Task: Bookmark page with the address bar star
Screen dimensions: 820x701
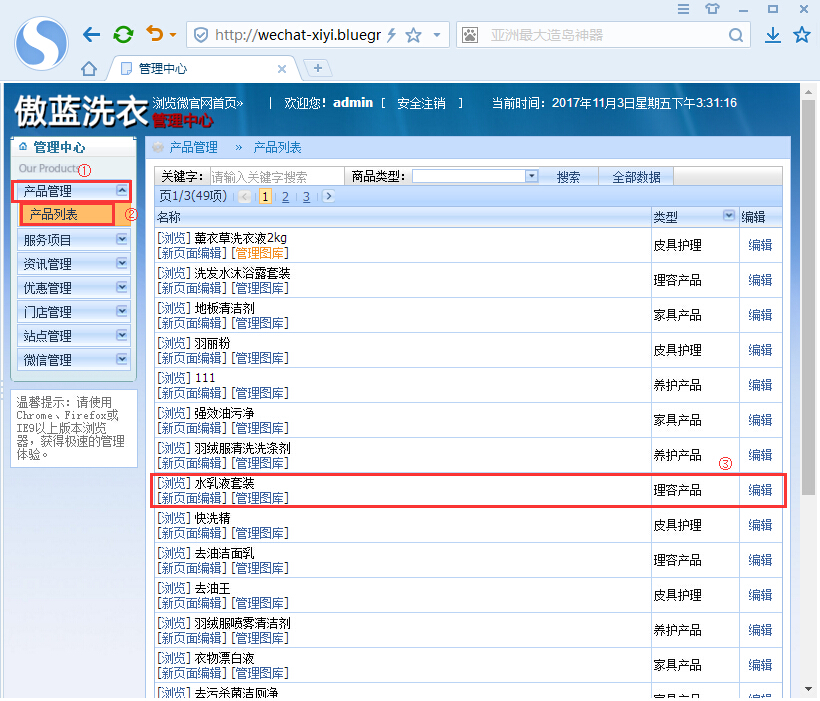Action: (x=413, y=35)
